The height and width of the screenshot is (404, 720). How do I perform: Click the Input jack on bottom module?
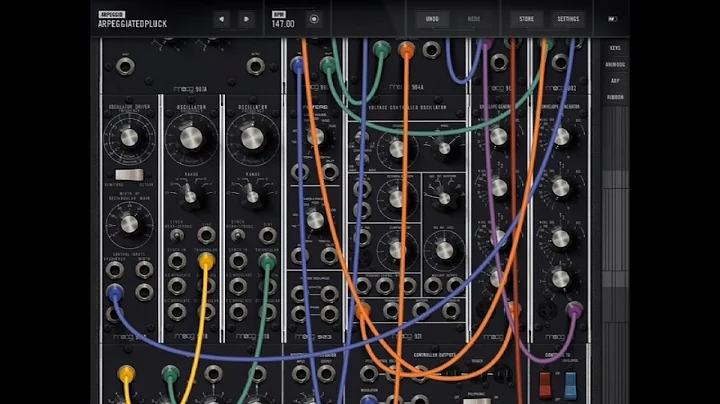(x=301, y=374)
